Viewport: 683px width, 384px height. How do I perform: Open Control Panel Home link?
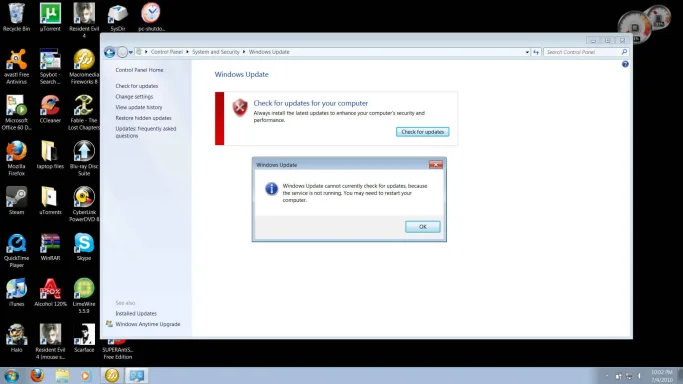[139, 70]
